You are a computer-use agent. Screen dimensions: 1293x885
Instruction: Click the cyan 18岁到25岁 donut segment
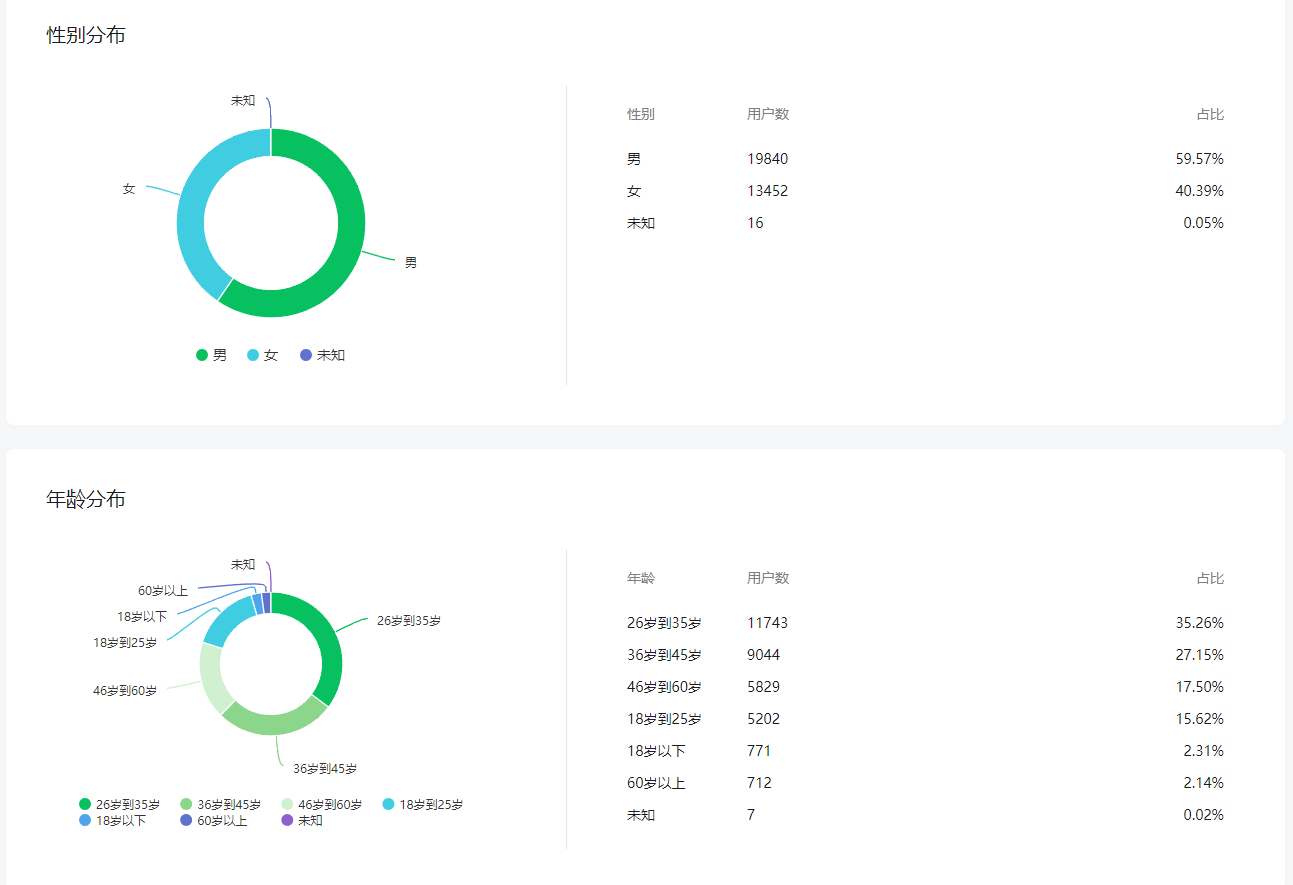pyautogui.click(x=226, y=618)
